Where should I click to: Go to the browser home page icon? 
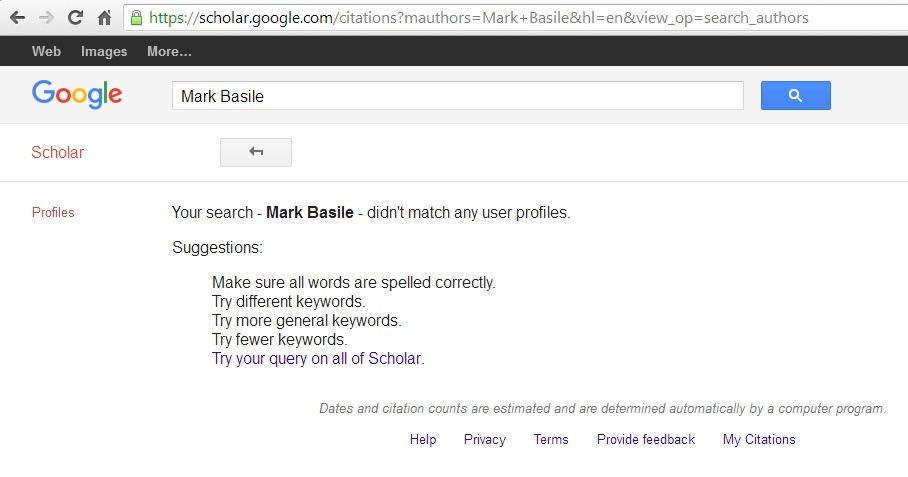click(x=104, y=17)
